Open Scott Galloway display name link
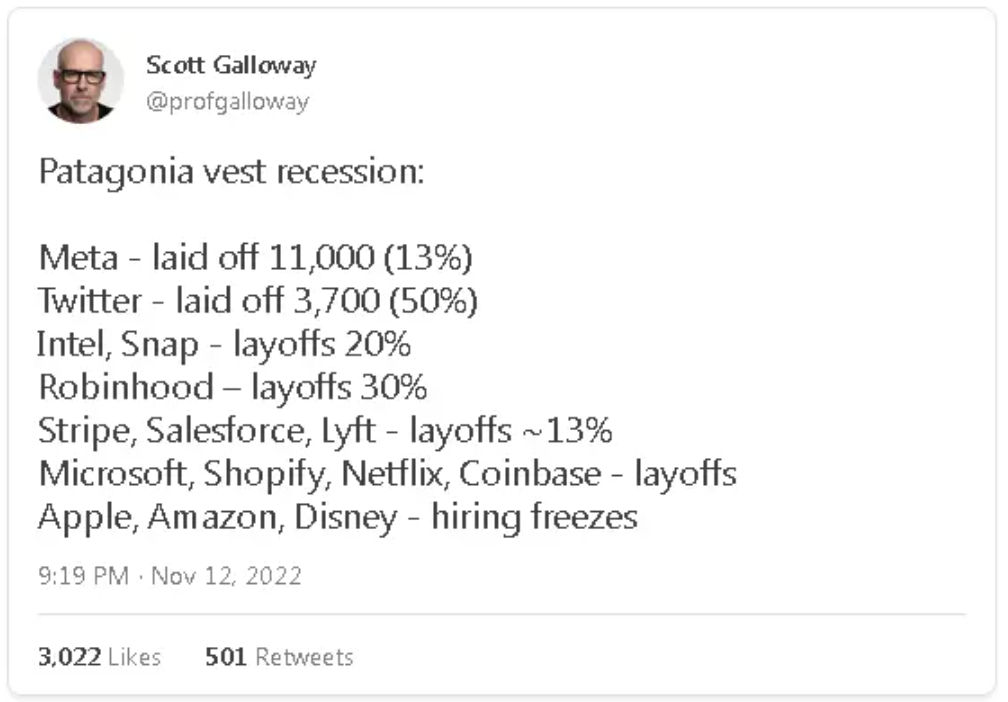 (231, 66)
